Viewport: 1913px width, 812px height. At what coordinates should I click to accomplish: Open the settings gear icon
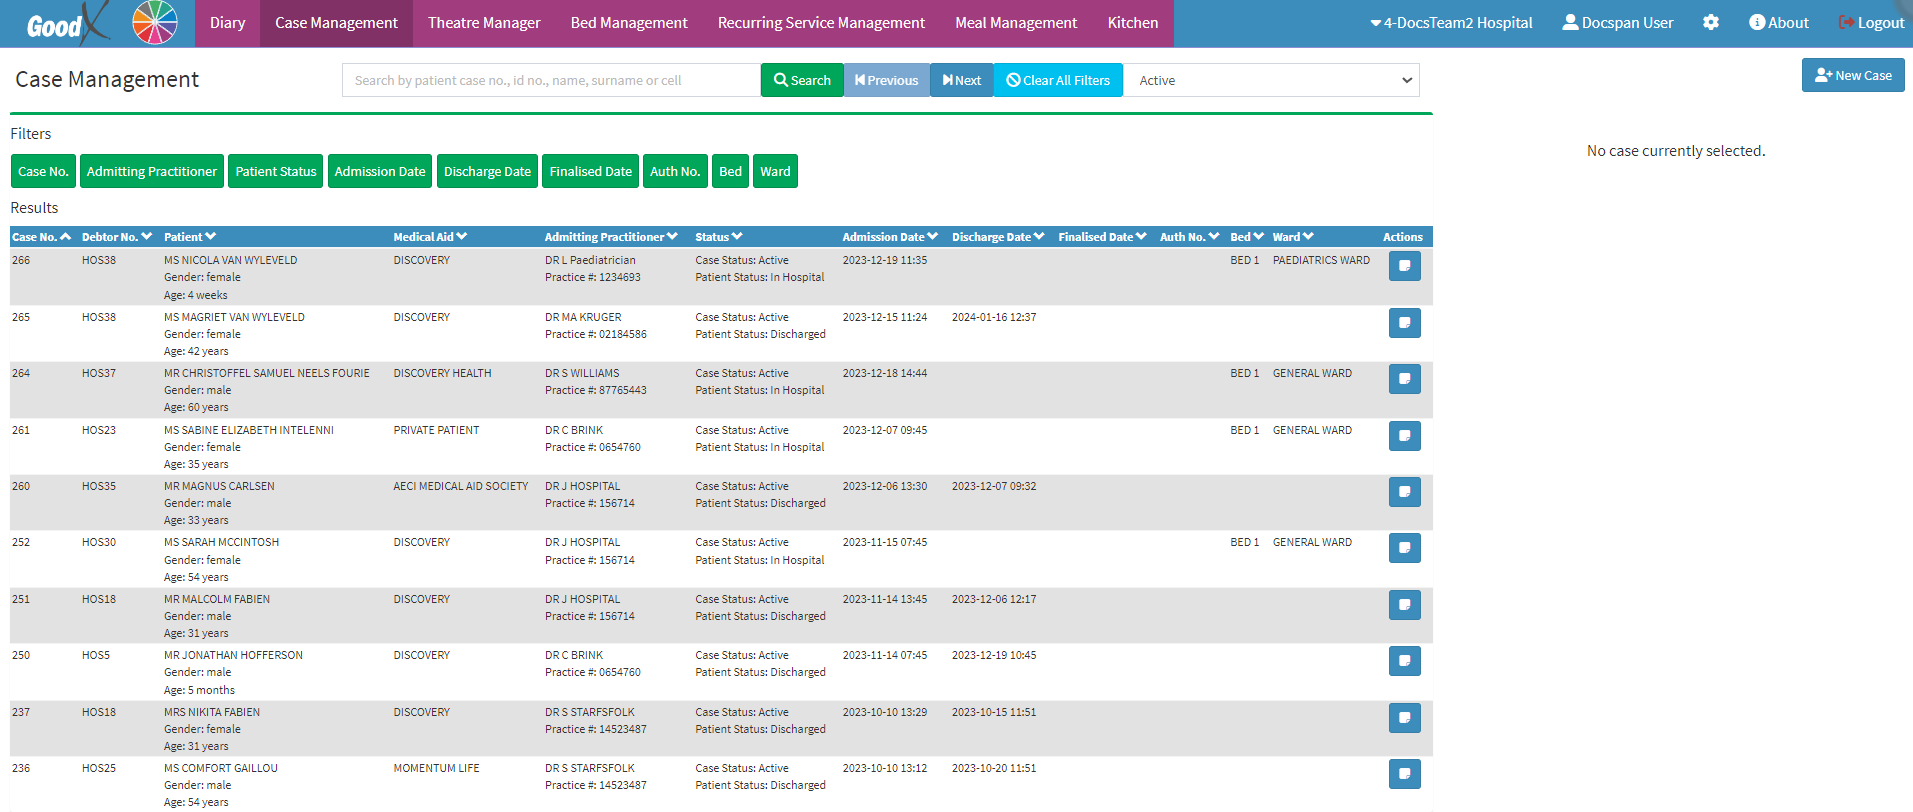tap(1711, 22)
